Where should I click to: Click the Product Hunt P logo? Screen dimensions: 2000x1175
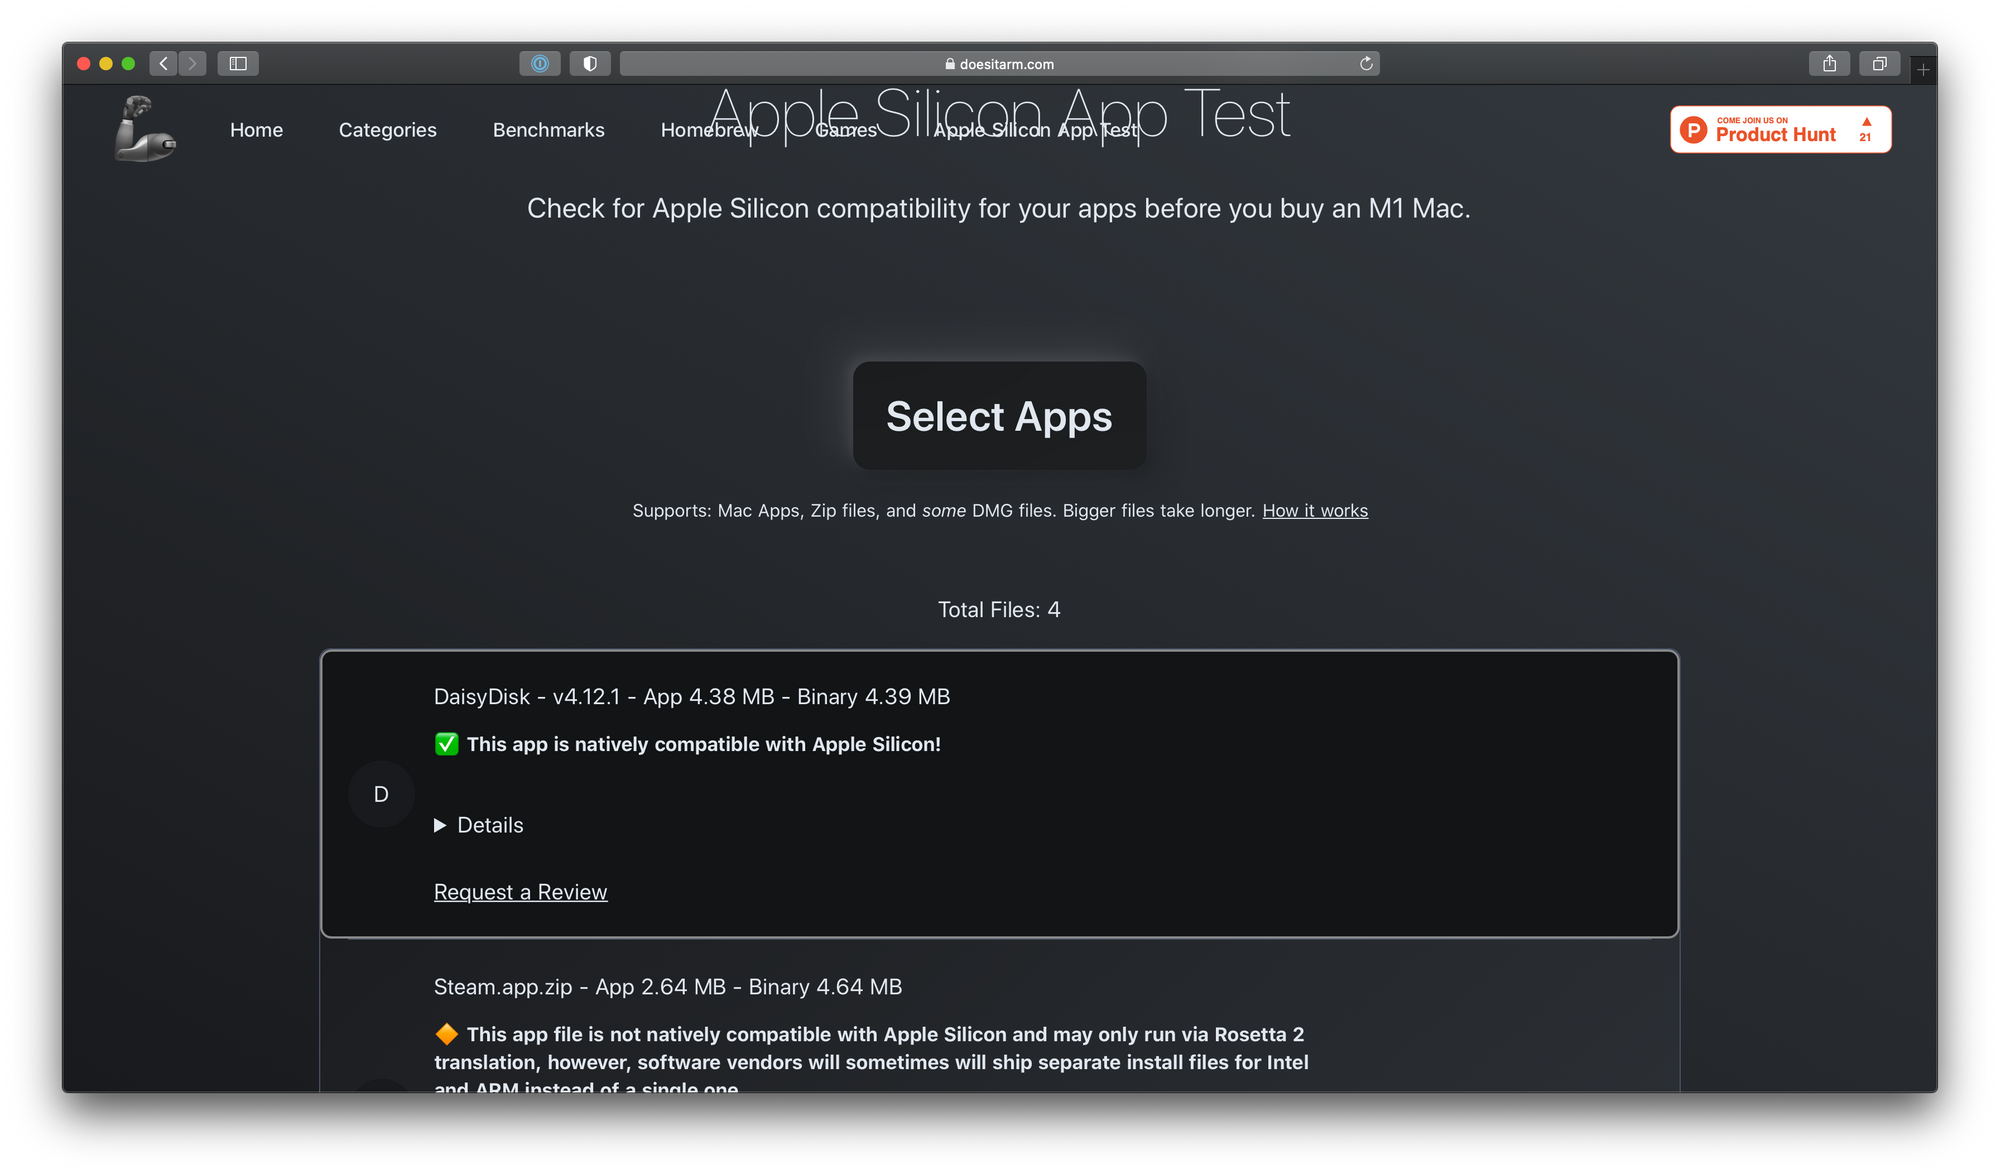[x=1691, y=129]
